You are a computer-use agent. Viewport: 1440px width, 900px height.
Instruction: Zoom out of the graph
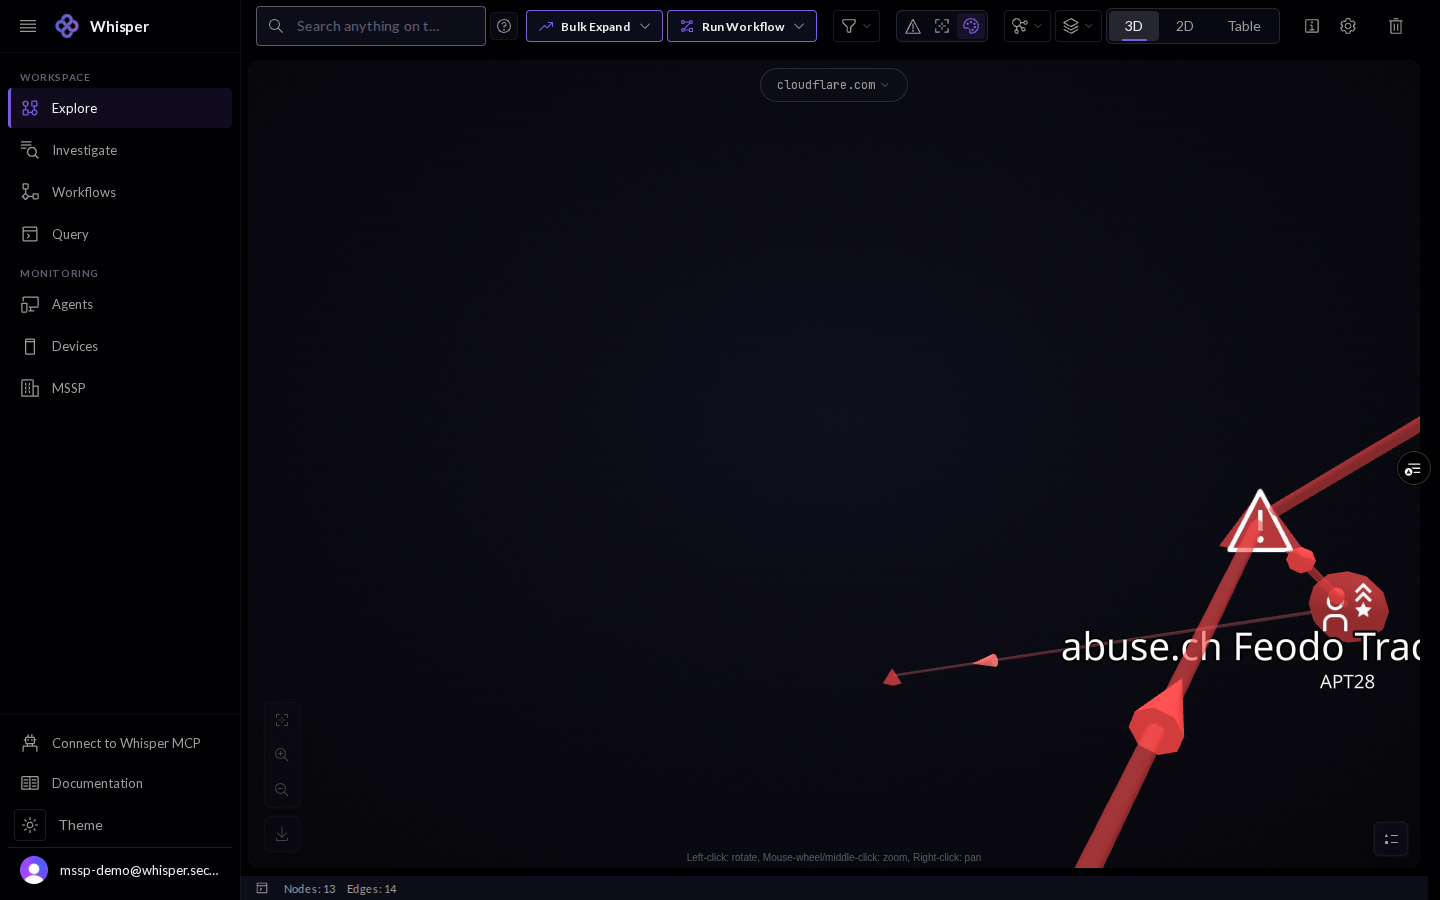pyautogui.click(x=282, y=790)
